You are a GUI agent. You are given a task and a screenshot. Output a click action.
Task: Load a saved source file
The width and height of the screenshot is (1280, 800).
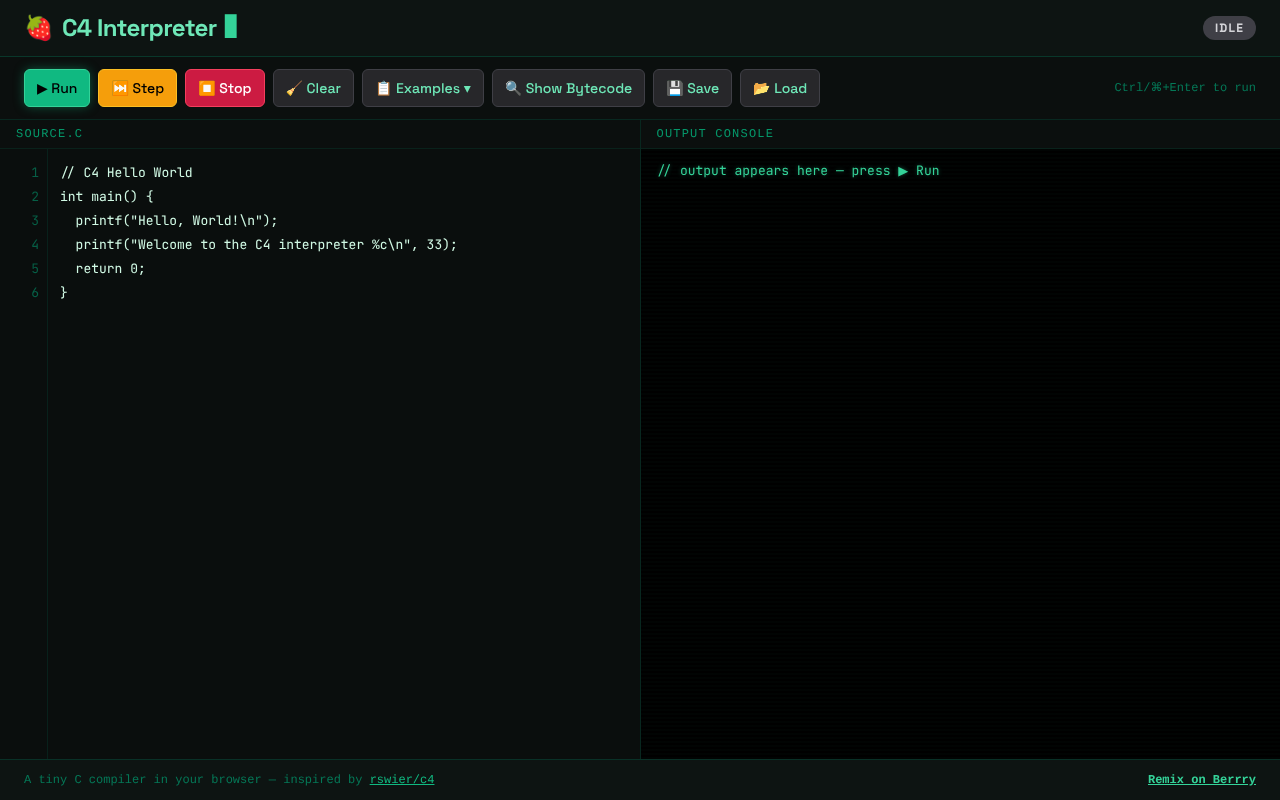pos(780,88)
